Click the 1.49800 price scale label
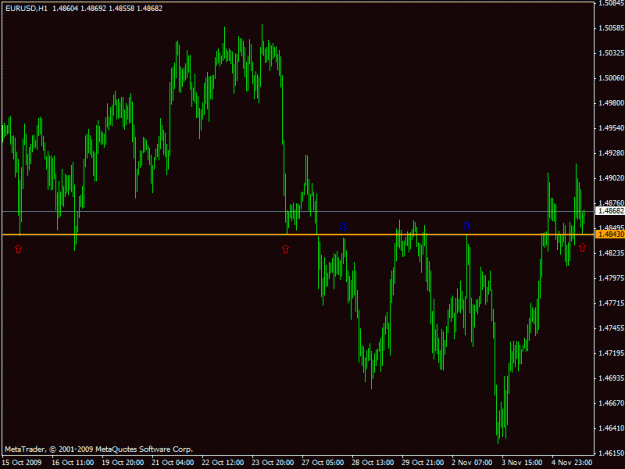The image size is (625, 469). pyautogui.click(x=611, y=103)
